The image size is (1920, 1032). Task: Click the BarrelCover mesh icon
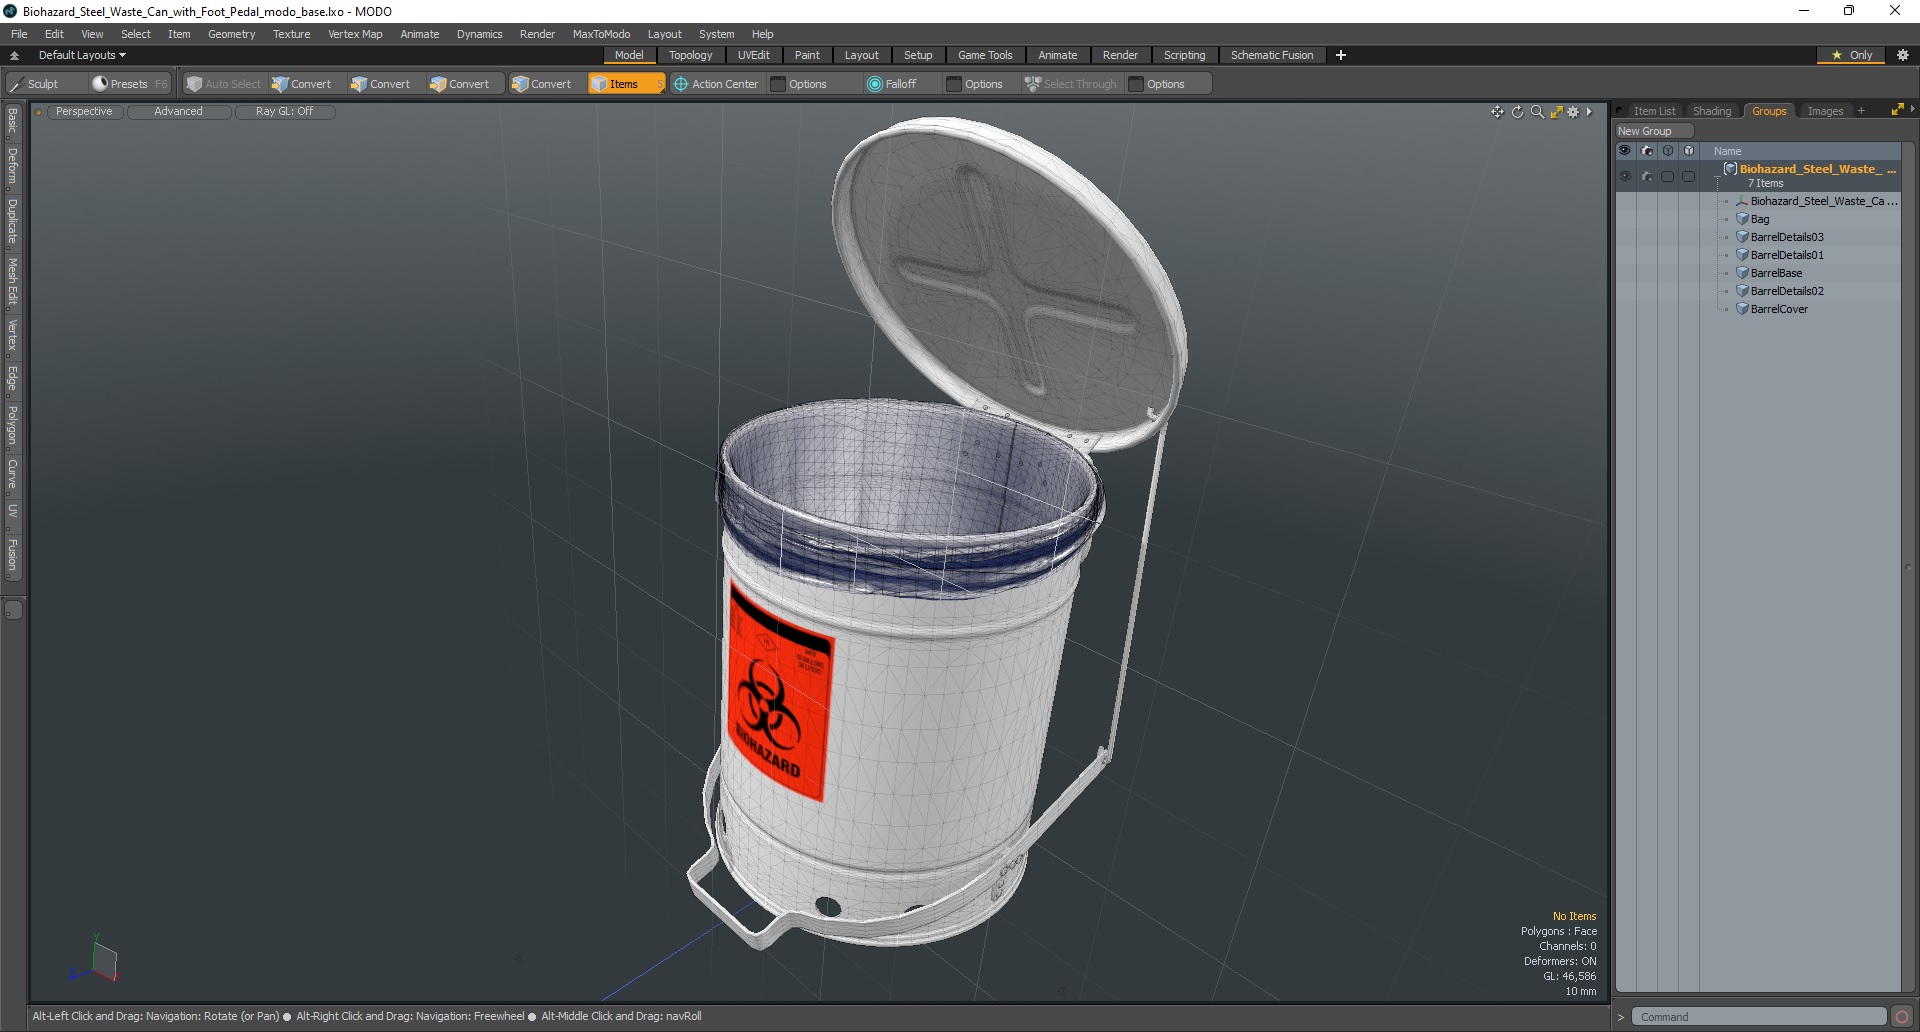point(1742,309)
